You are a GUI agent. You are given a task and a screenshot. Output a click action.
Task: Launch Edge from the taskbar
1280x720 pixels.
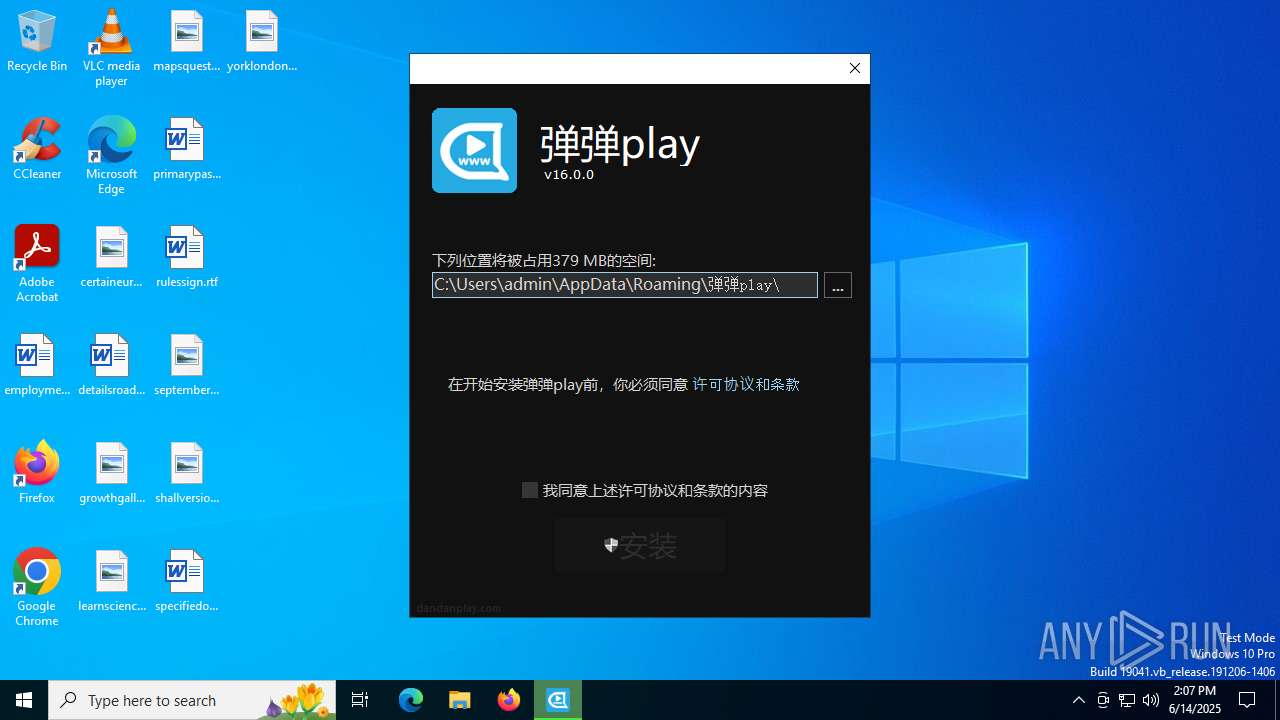(411, 700)
